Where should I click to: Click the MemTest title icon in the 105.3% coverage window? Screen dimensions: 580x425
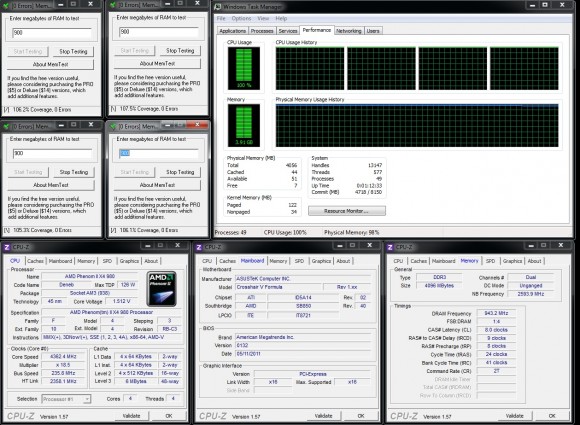[x=6, y=127]
